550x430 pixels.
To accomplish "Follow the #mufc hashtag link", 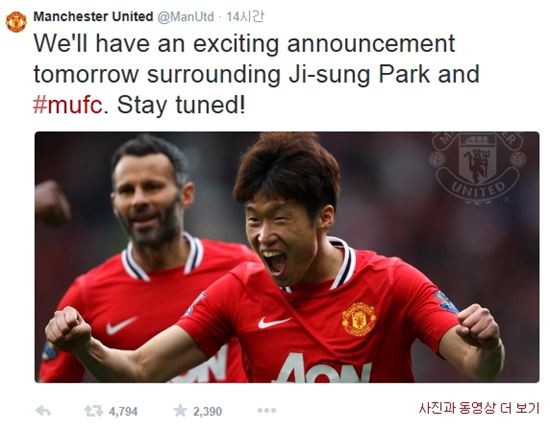I will coord(68,105).
